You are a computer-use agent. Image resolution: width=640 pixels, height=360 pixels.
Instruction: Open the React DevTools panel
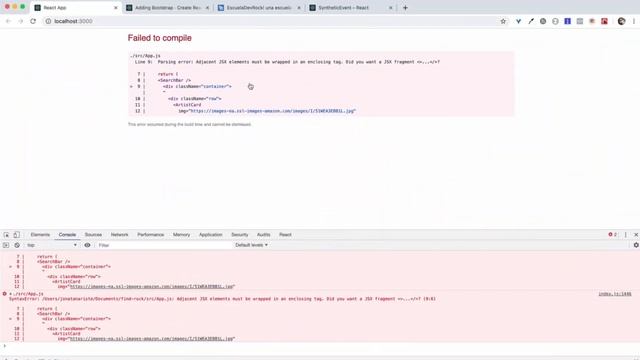[285, 235]
